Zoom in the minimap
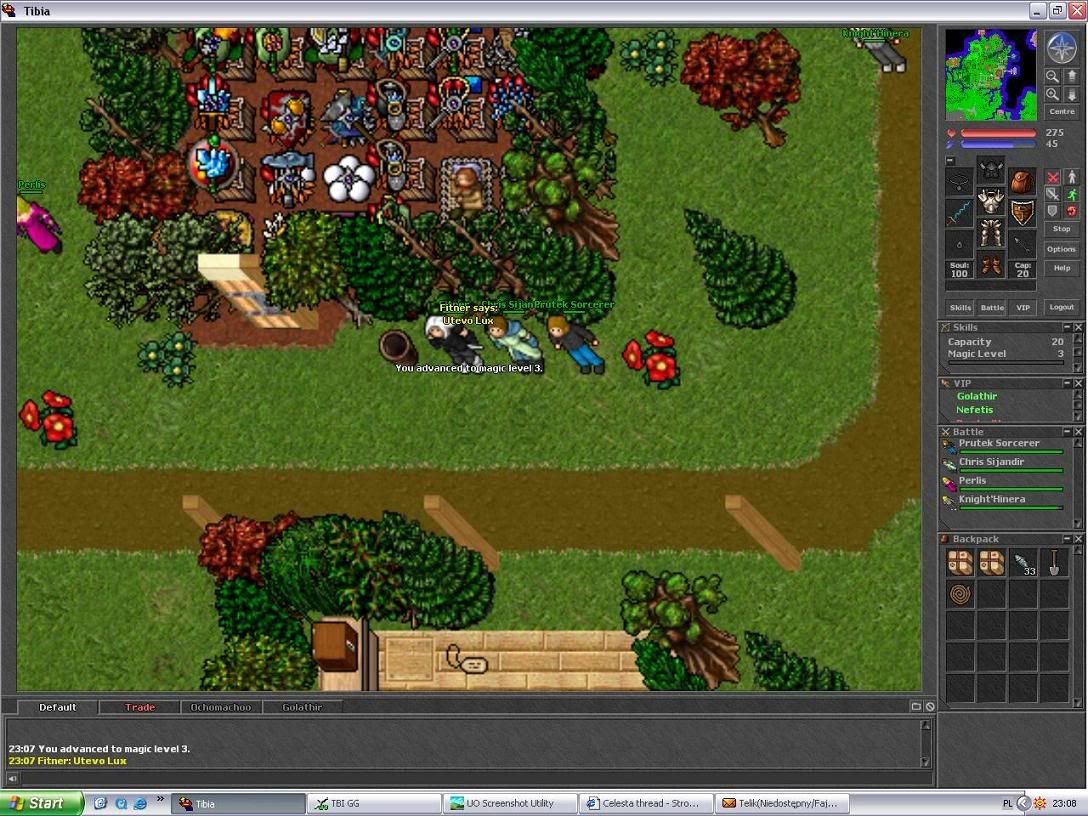The image size is (1088, 816). pyautogui.click(x=1053, y=94)
